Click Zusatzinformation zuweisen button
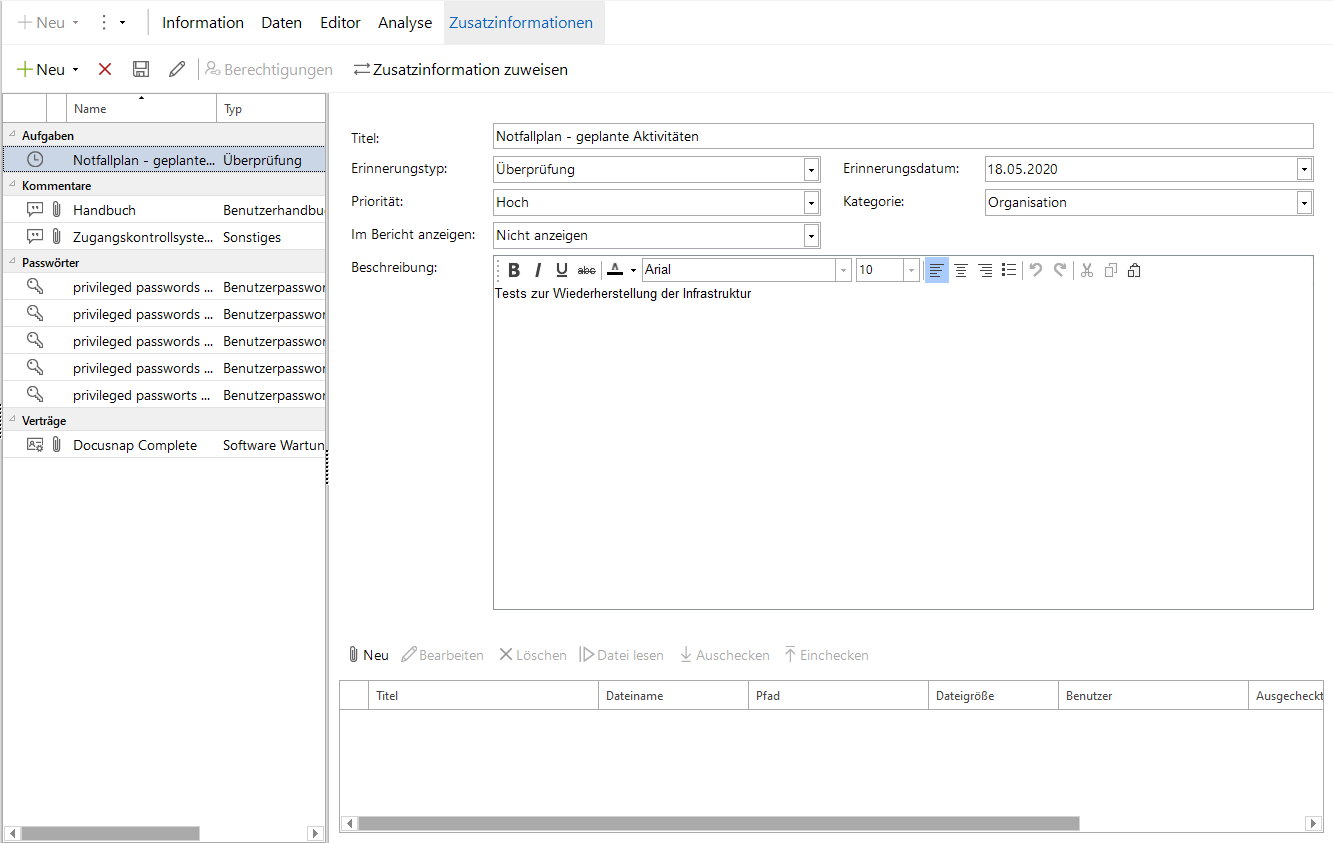Viewport: 1333px width, 843px height. click(x=461, y=69)
